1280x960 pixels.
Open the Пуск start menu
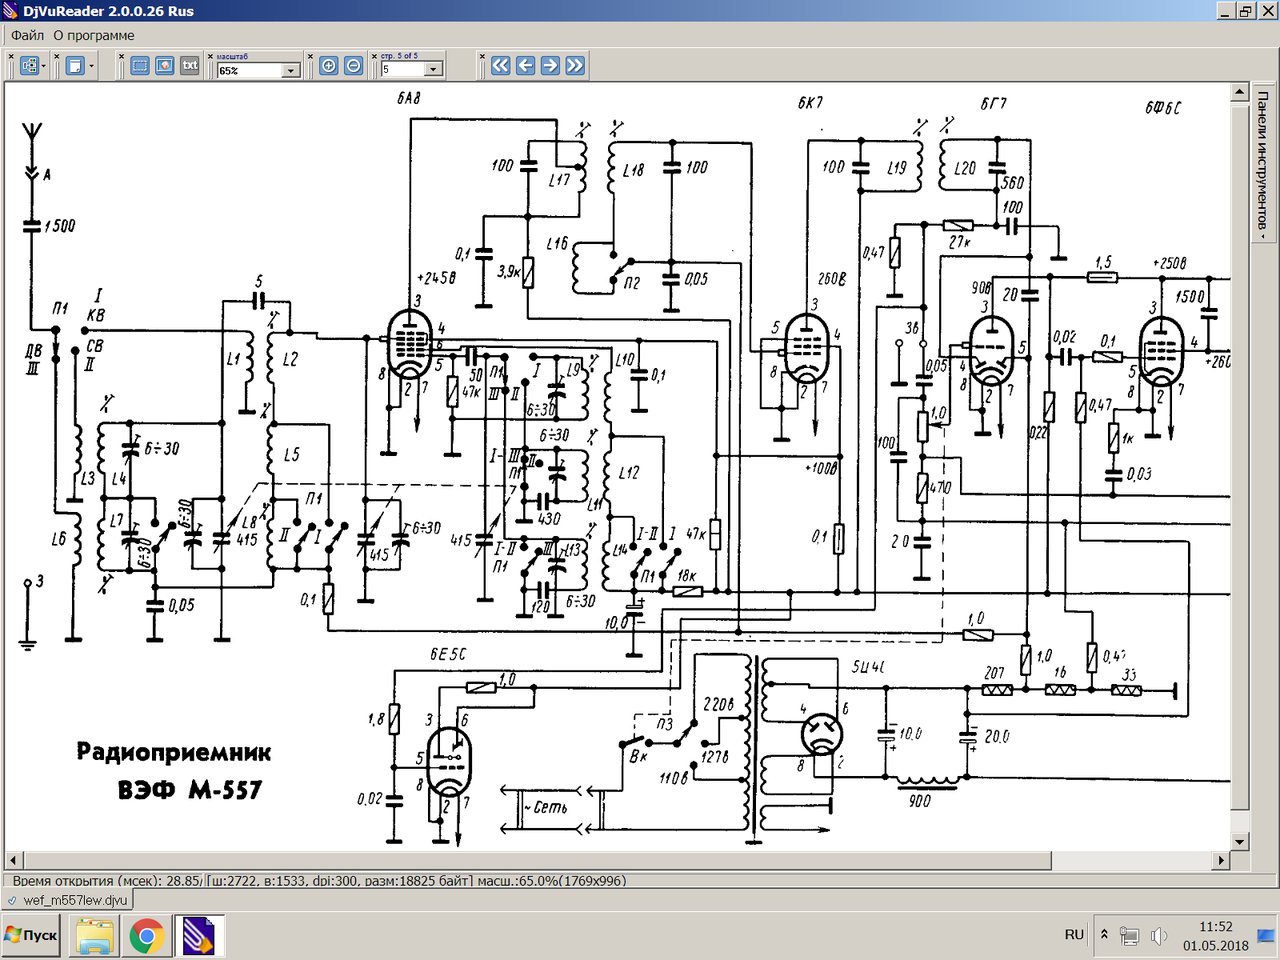coord(31,936)
